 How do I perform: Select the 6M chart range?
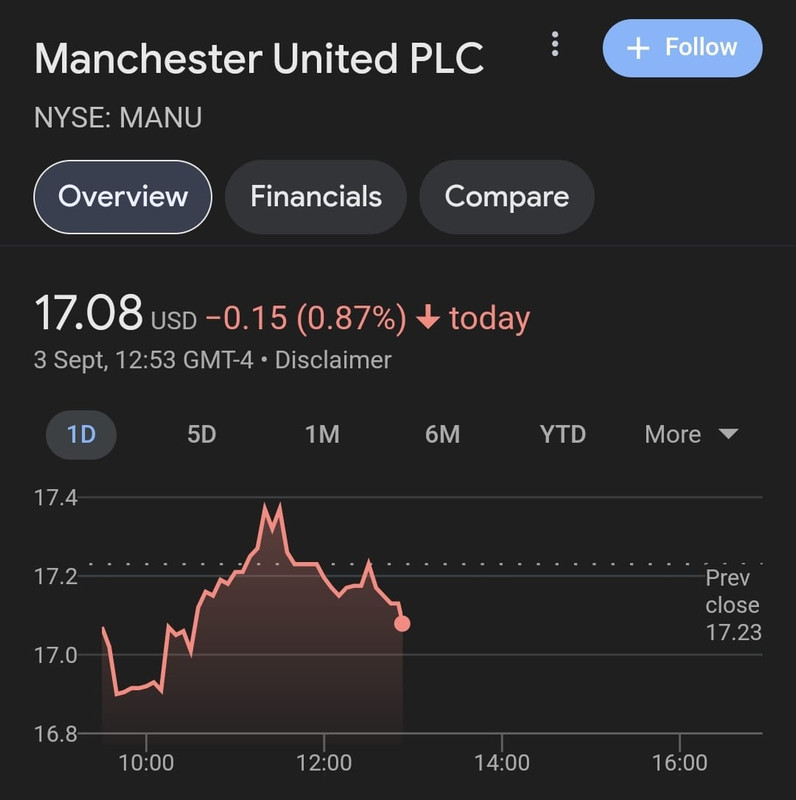point(442,434)
